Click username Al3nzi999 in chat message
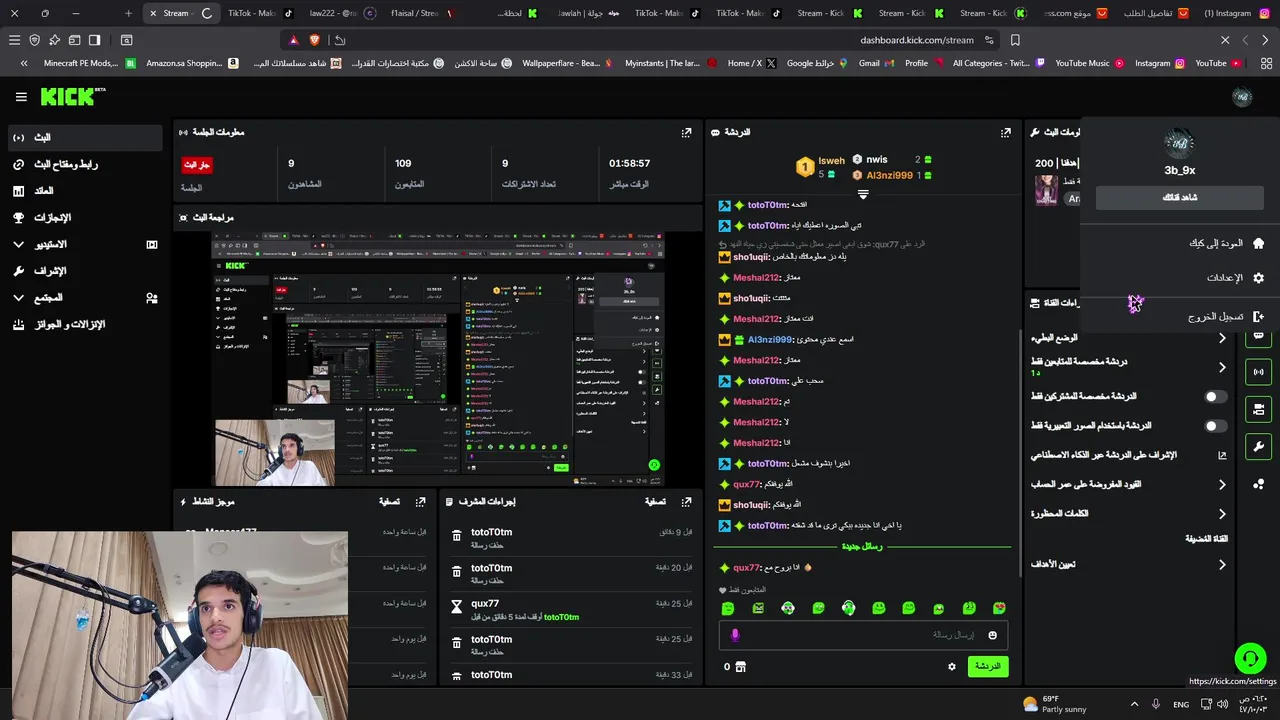Screen dimensions: 1280x720 pos(770,340)
